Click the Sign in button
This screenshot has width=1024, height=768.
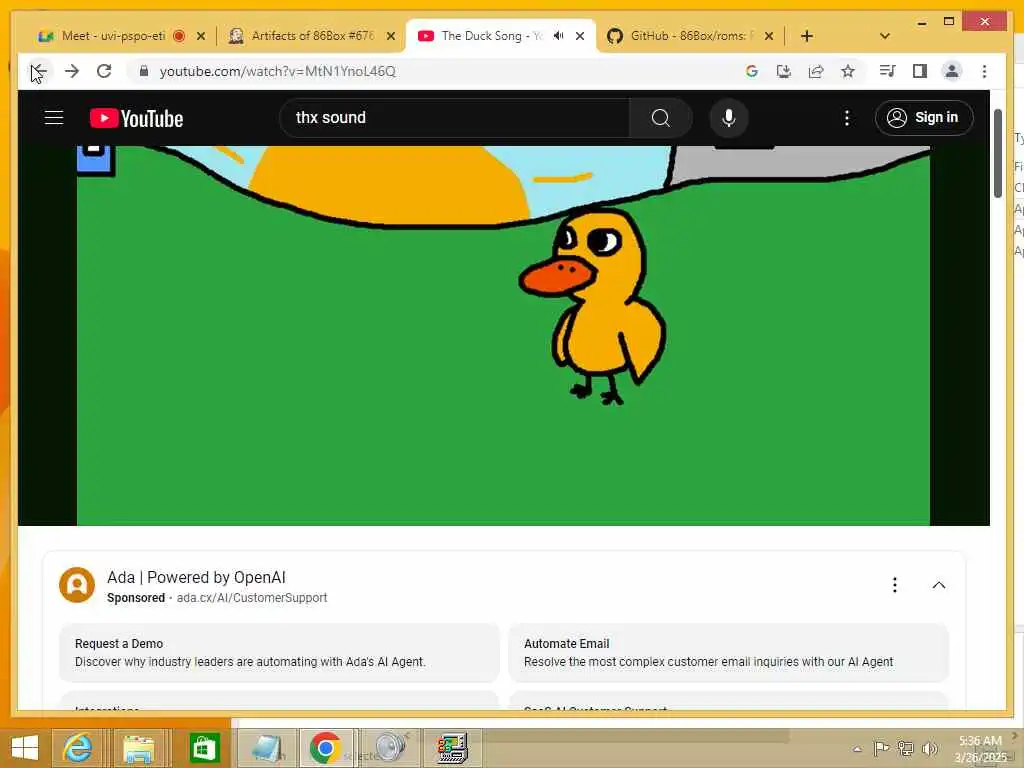tap(923, 118)
